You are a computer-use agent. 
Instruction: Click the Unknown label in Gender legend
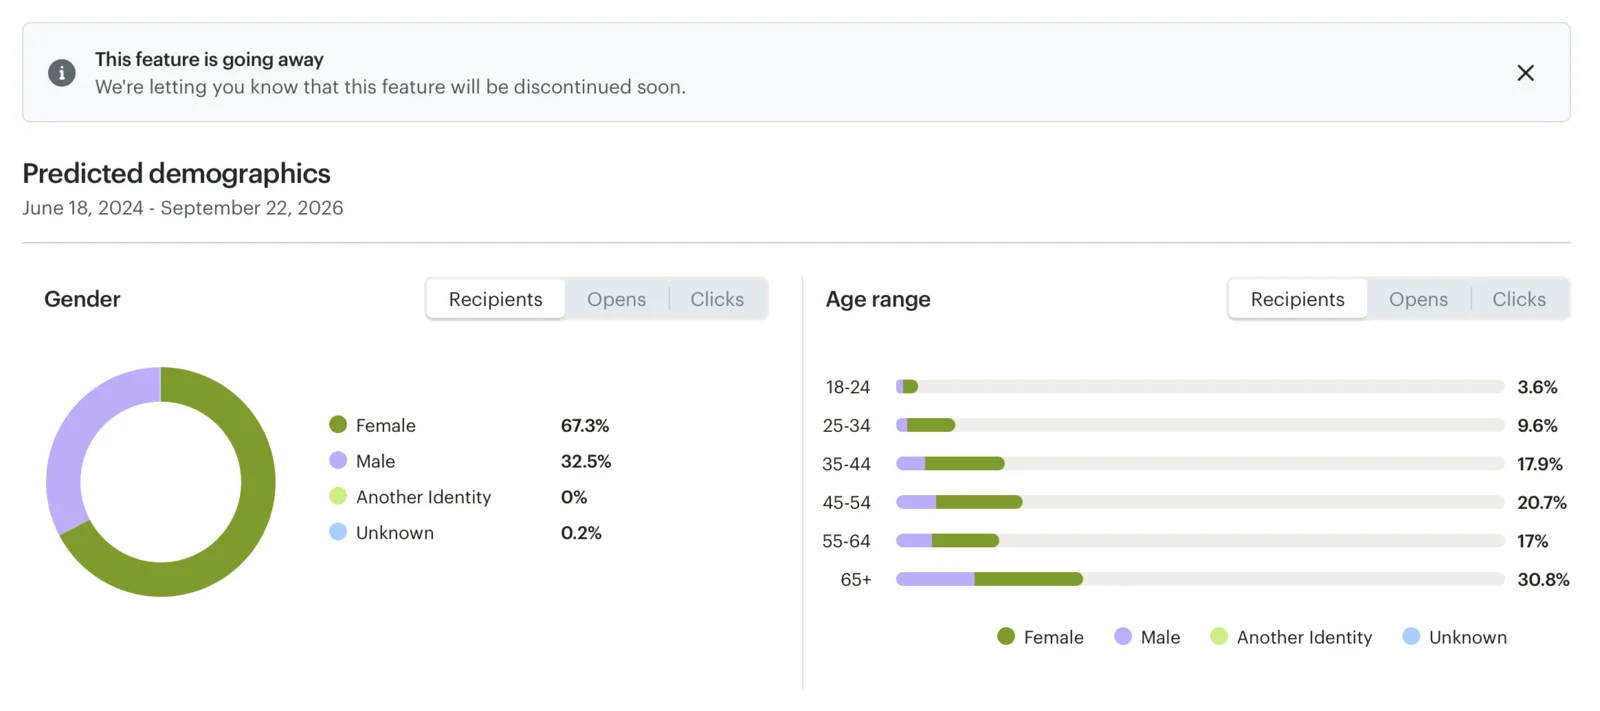pyautogui.click(x=395, y=533)
